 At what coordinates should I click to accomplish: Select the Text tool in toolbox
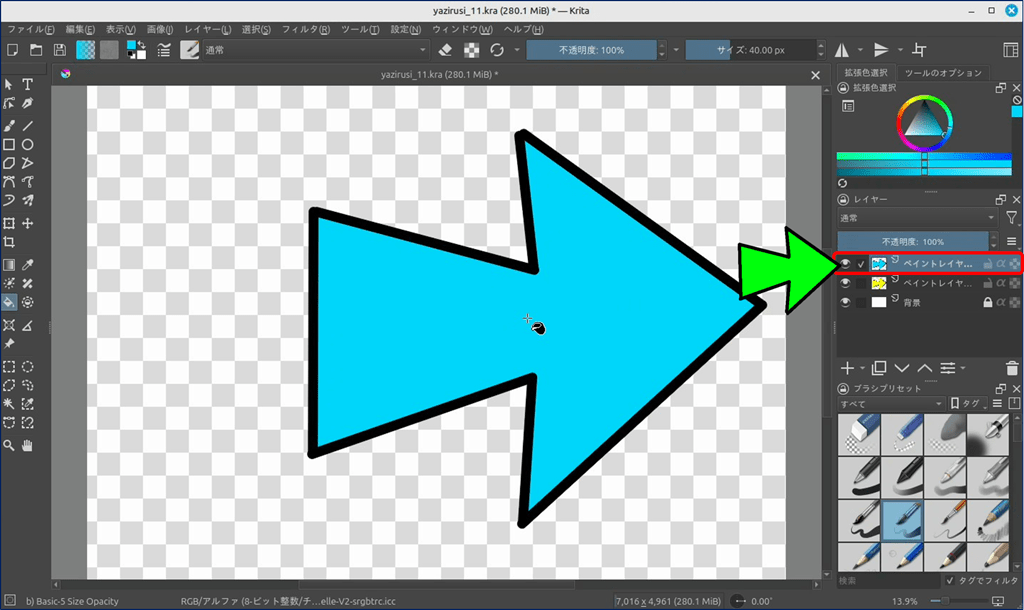[28, 85]
